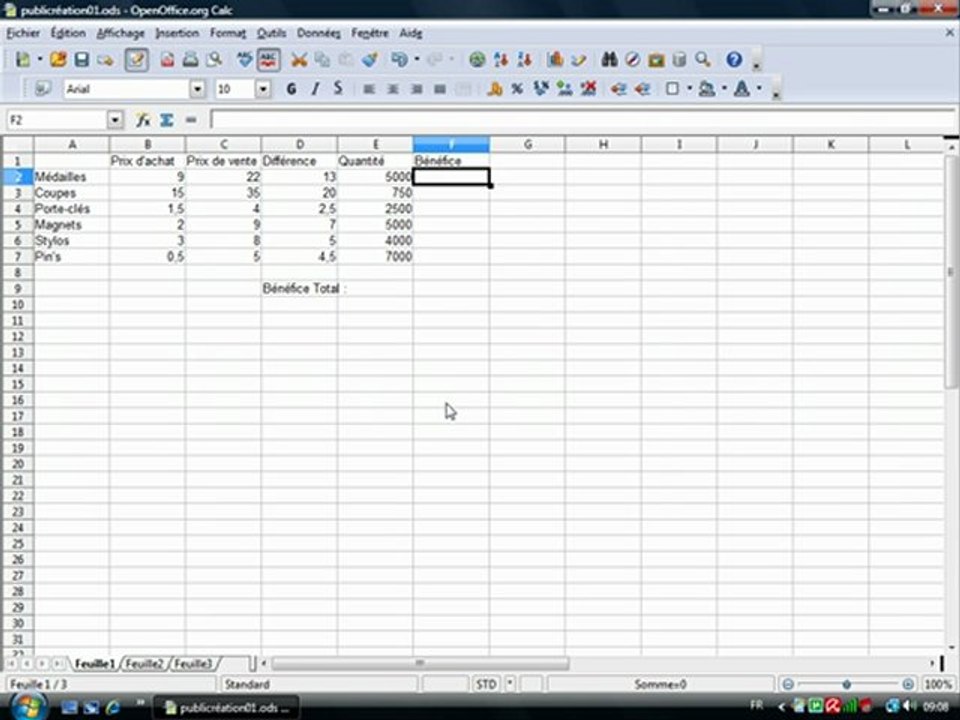This screenshot has height=720, width=960.
Task: Insert Chart icon
Action: click(555, 59)
